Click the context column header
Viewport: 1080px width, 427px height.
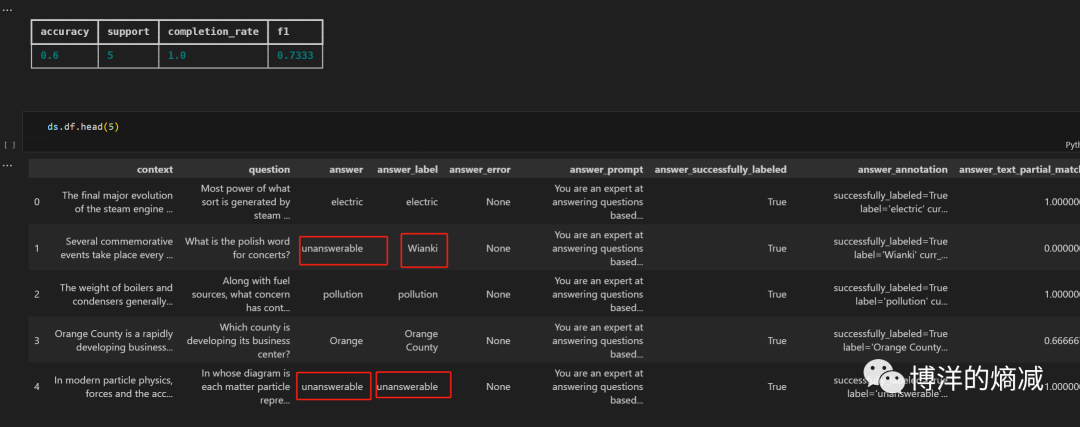155,169
